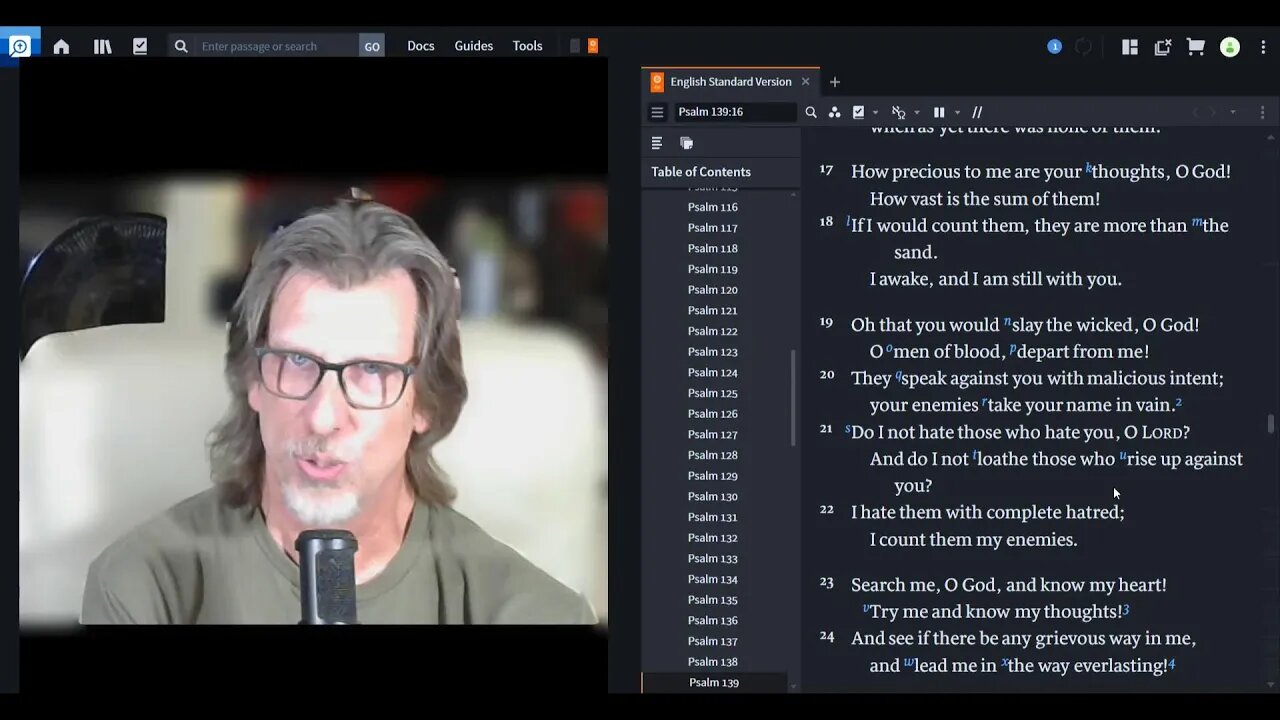
Task: Toggle the multiple resources view icon
Action: 939,112
